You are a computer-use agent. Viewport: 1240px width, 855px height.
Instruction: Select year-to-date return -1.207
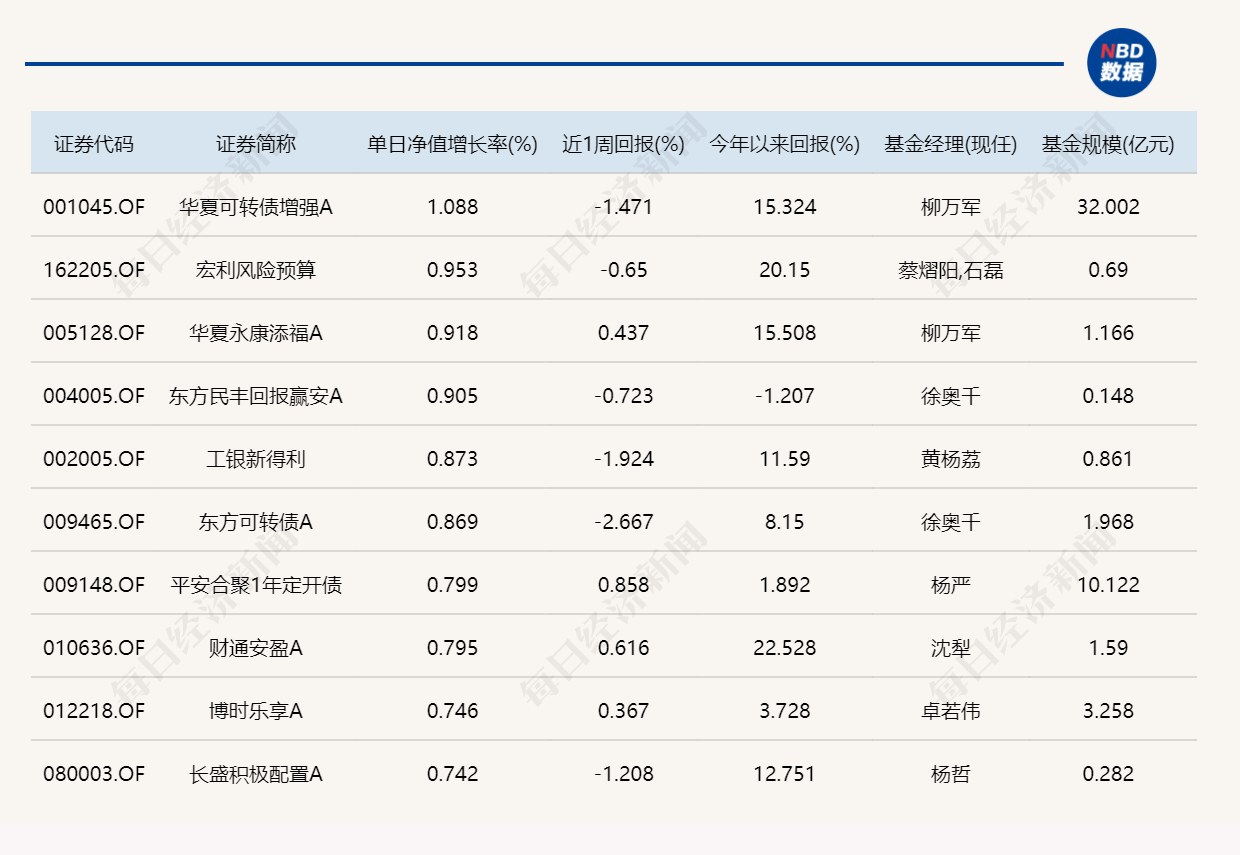tap(785, 396)
